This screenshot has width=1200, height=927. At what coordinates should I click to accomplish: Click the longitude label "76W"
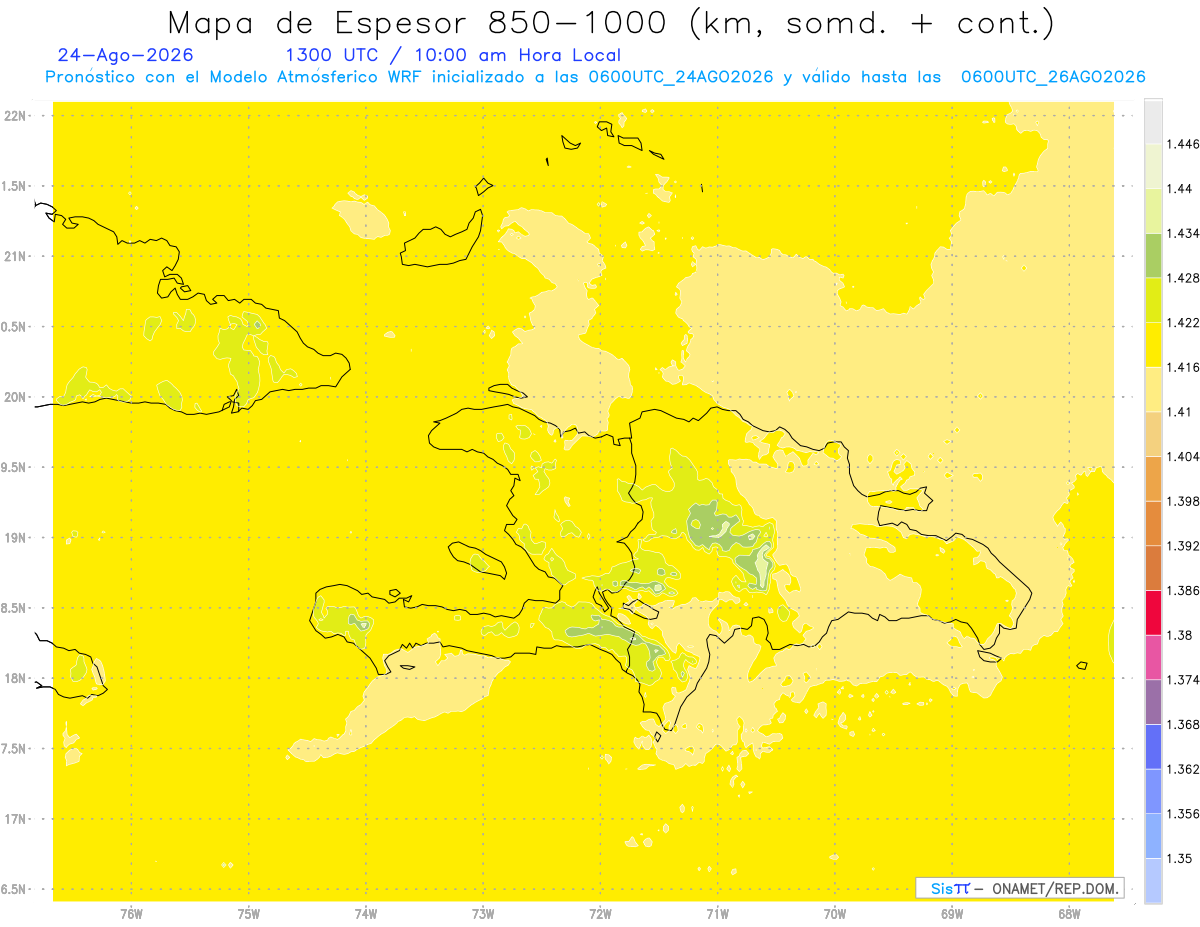[x=131, y=913]
